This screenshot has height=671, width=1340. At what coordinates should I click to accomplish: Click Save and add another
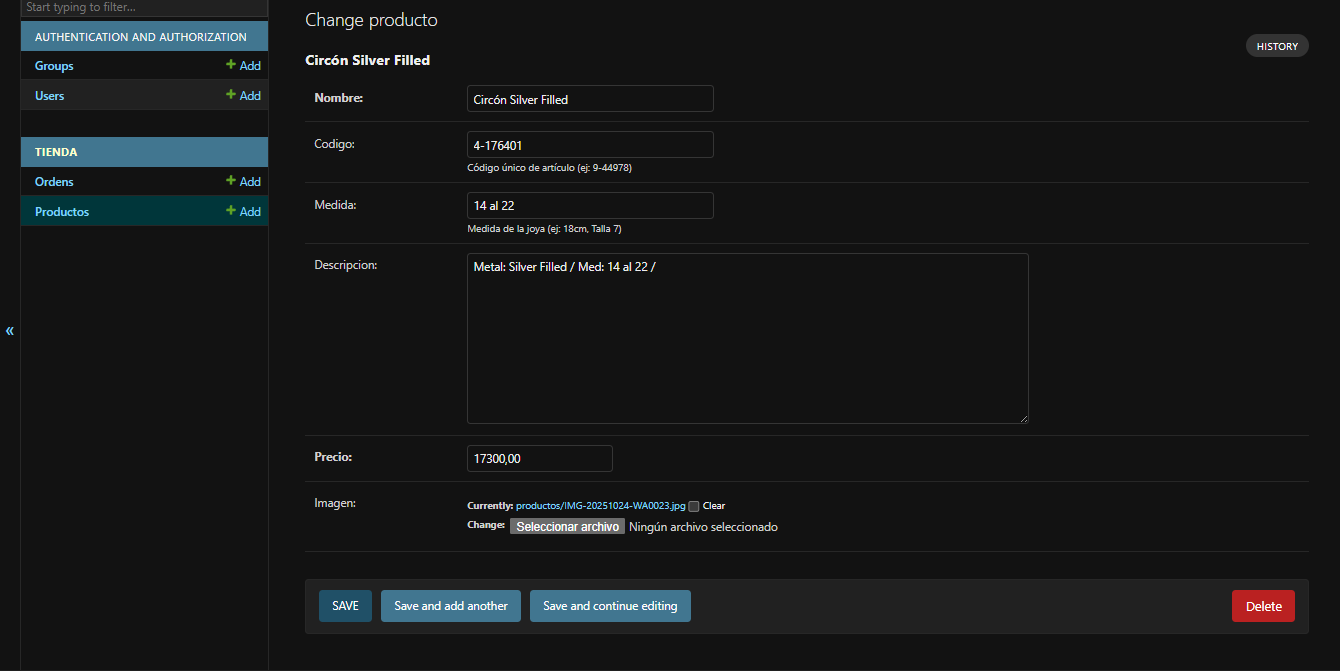[451, 606]
